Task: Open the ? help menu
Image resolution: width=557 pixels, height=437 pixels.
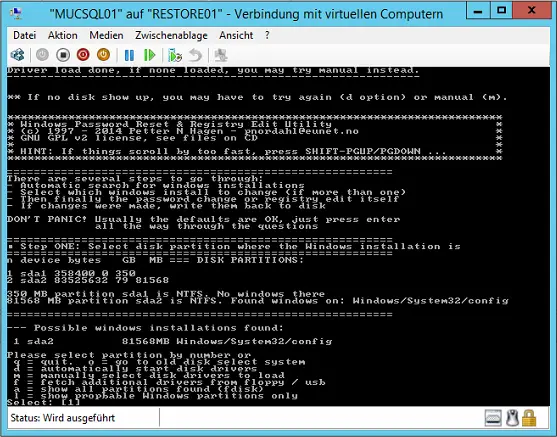Action: (x=267, y=35)
